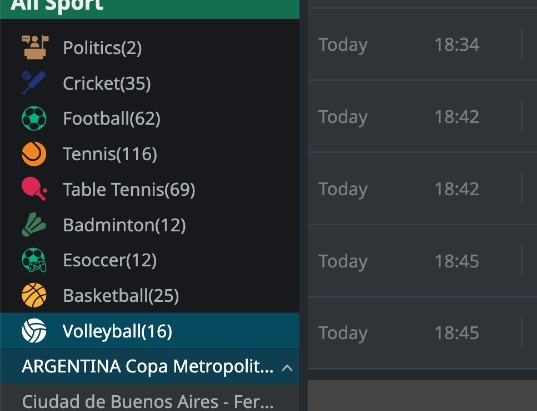The image size is (537, 411).
Task: Click the Basketball icon
Action: pyautogui.click(x=34, y=295)
